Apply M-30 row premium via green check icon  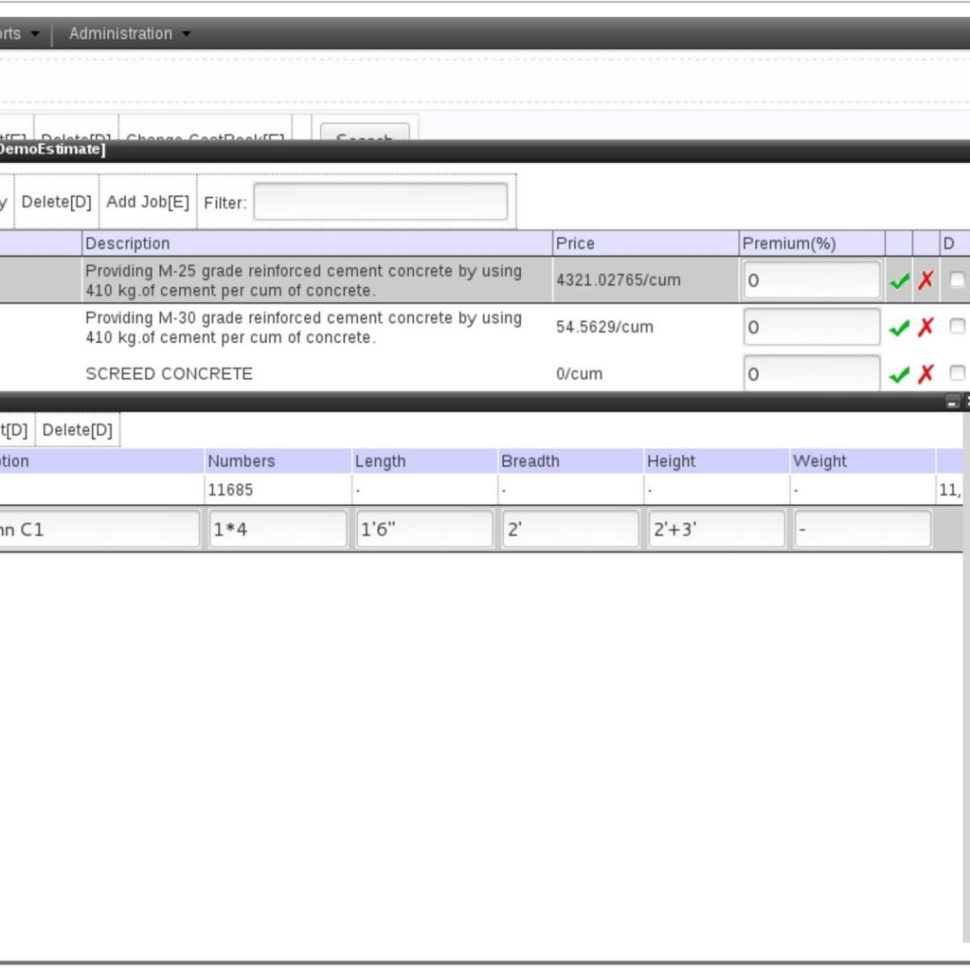[899, 328]
